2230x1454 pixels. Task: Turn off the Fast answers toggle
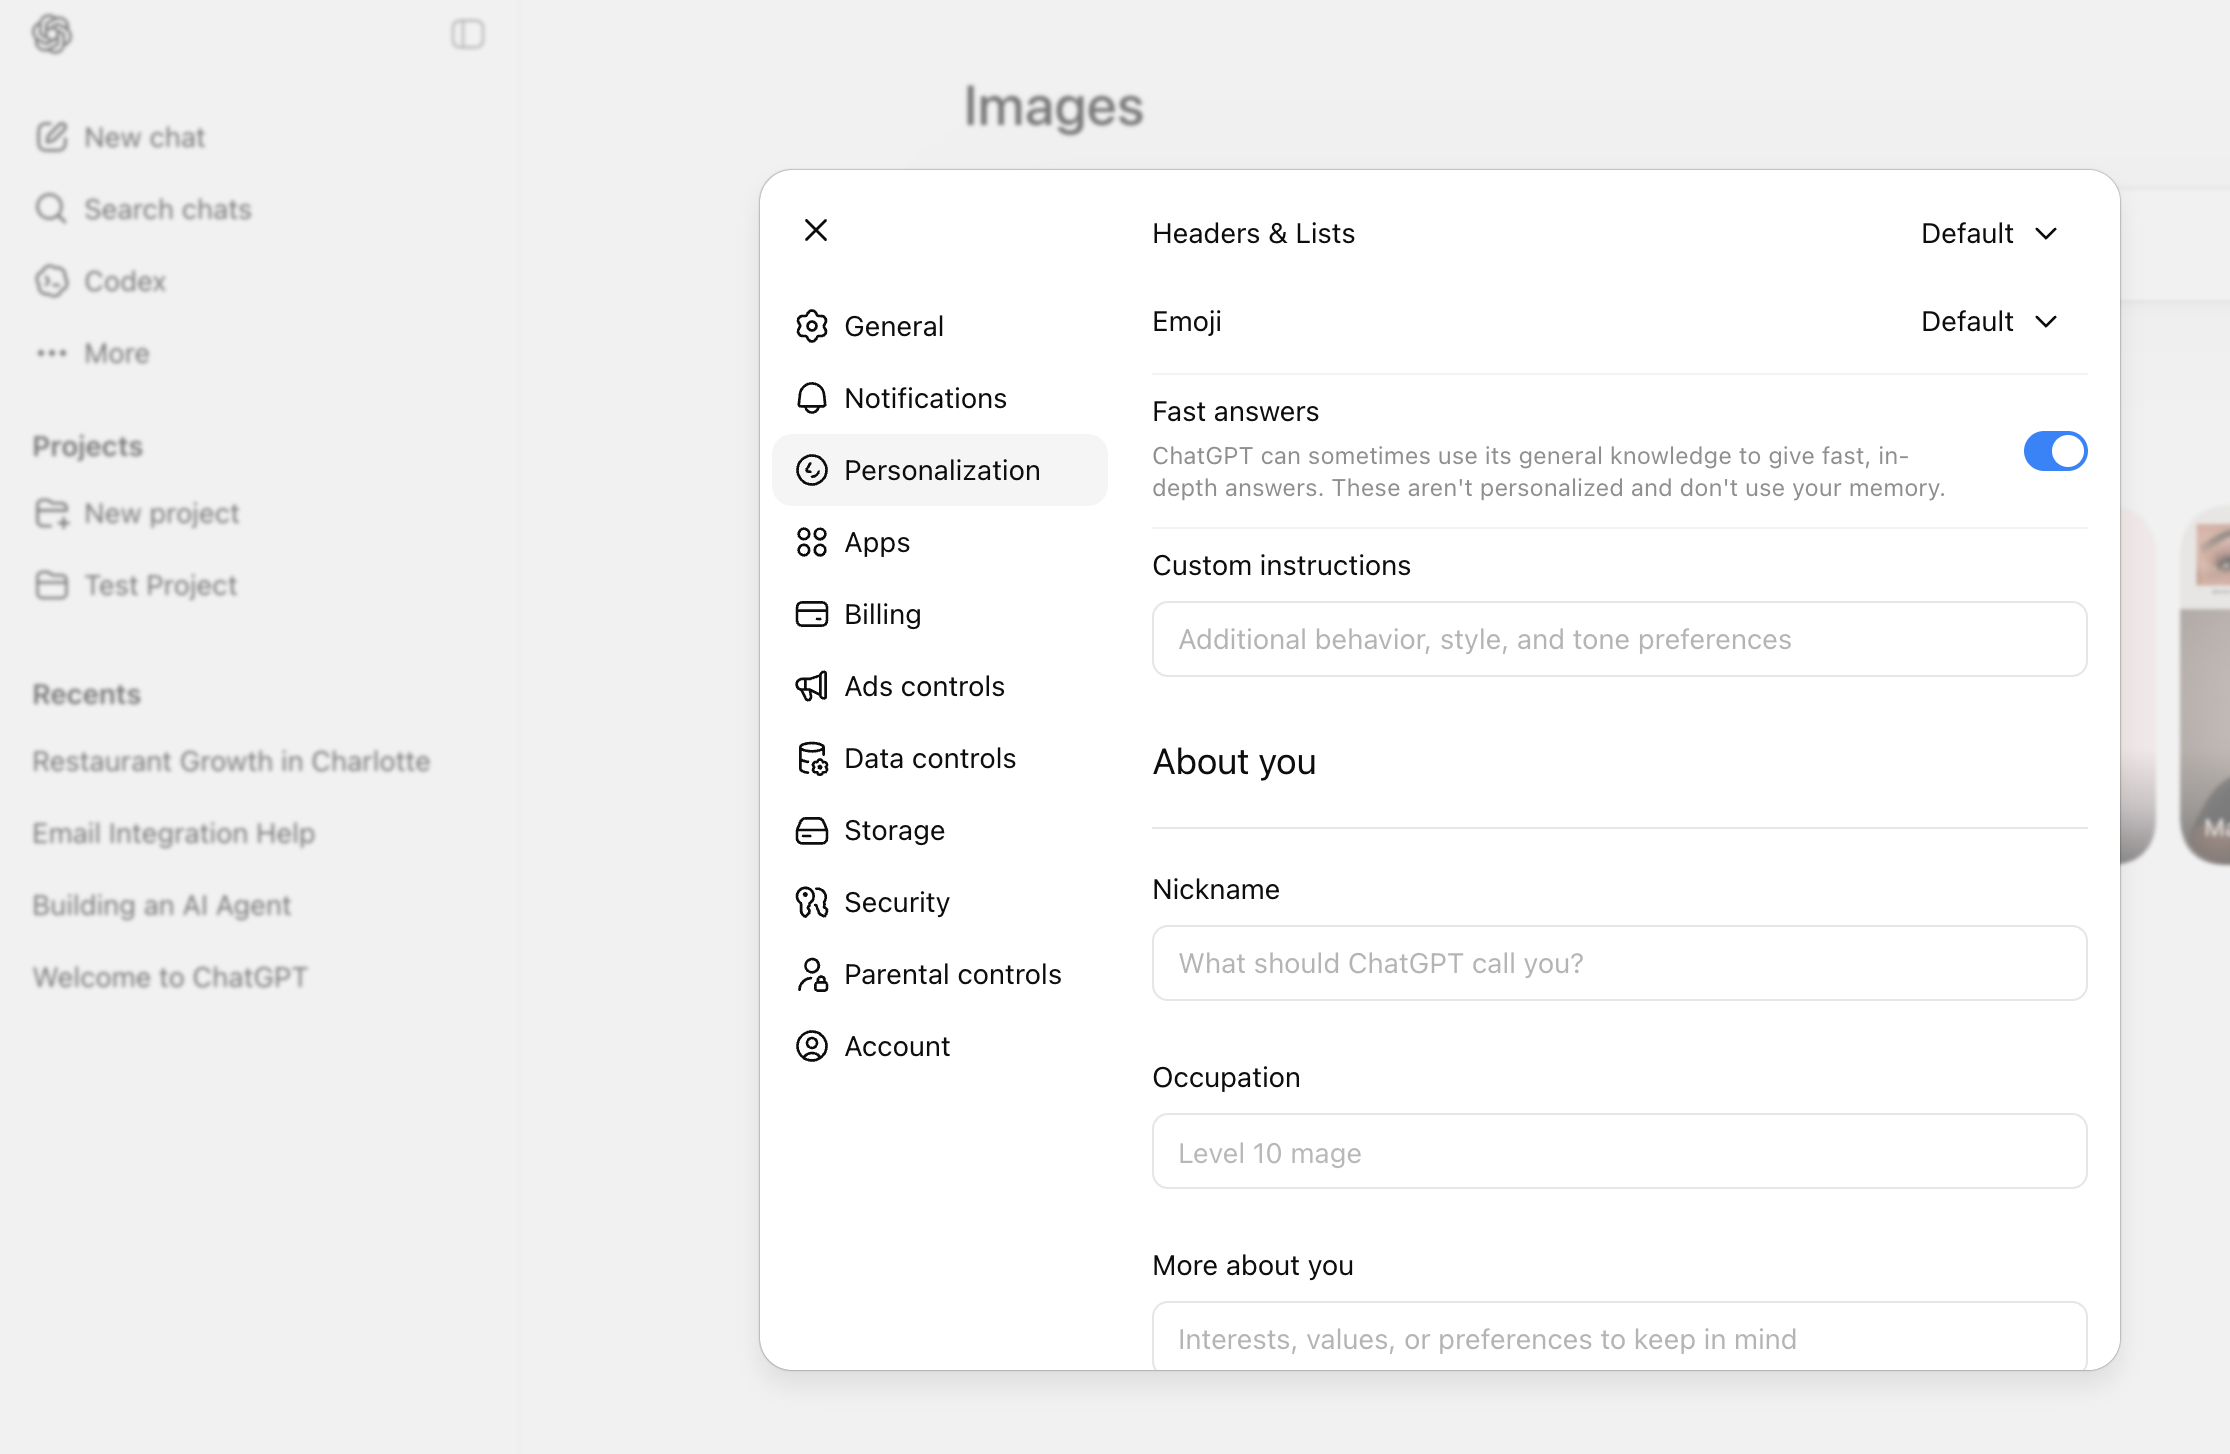tap(2055, 451)
